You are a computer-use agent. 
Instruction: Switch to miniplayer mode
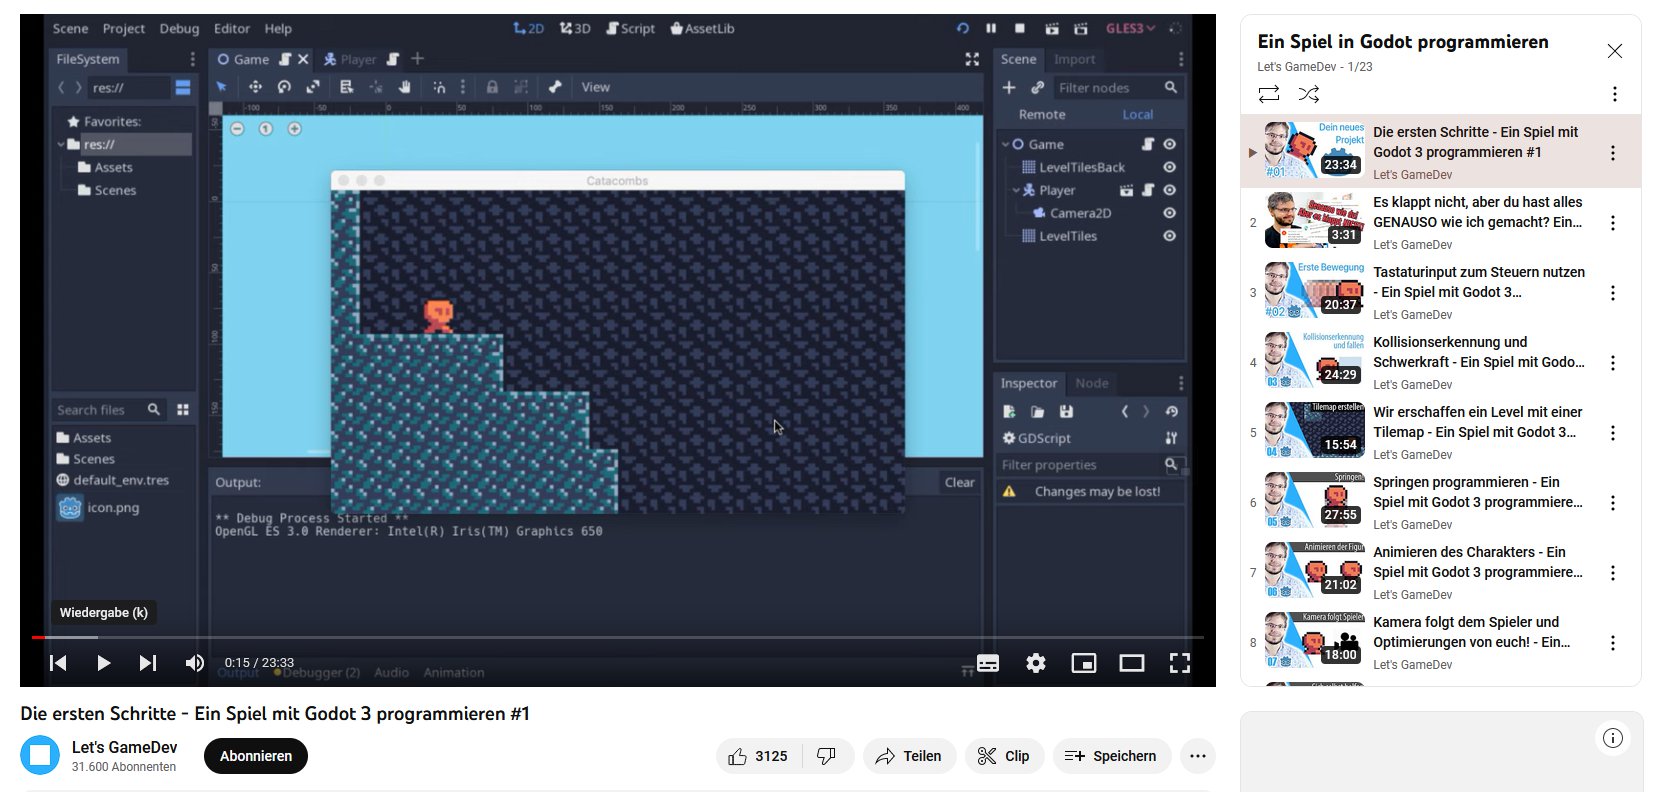pyautogui.click(x=1084, y=663)
